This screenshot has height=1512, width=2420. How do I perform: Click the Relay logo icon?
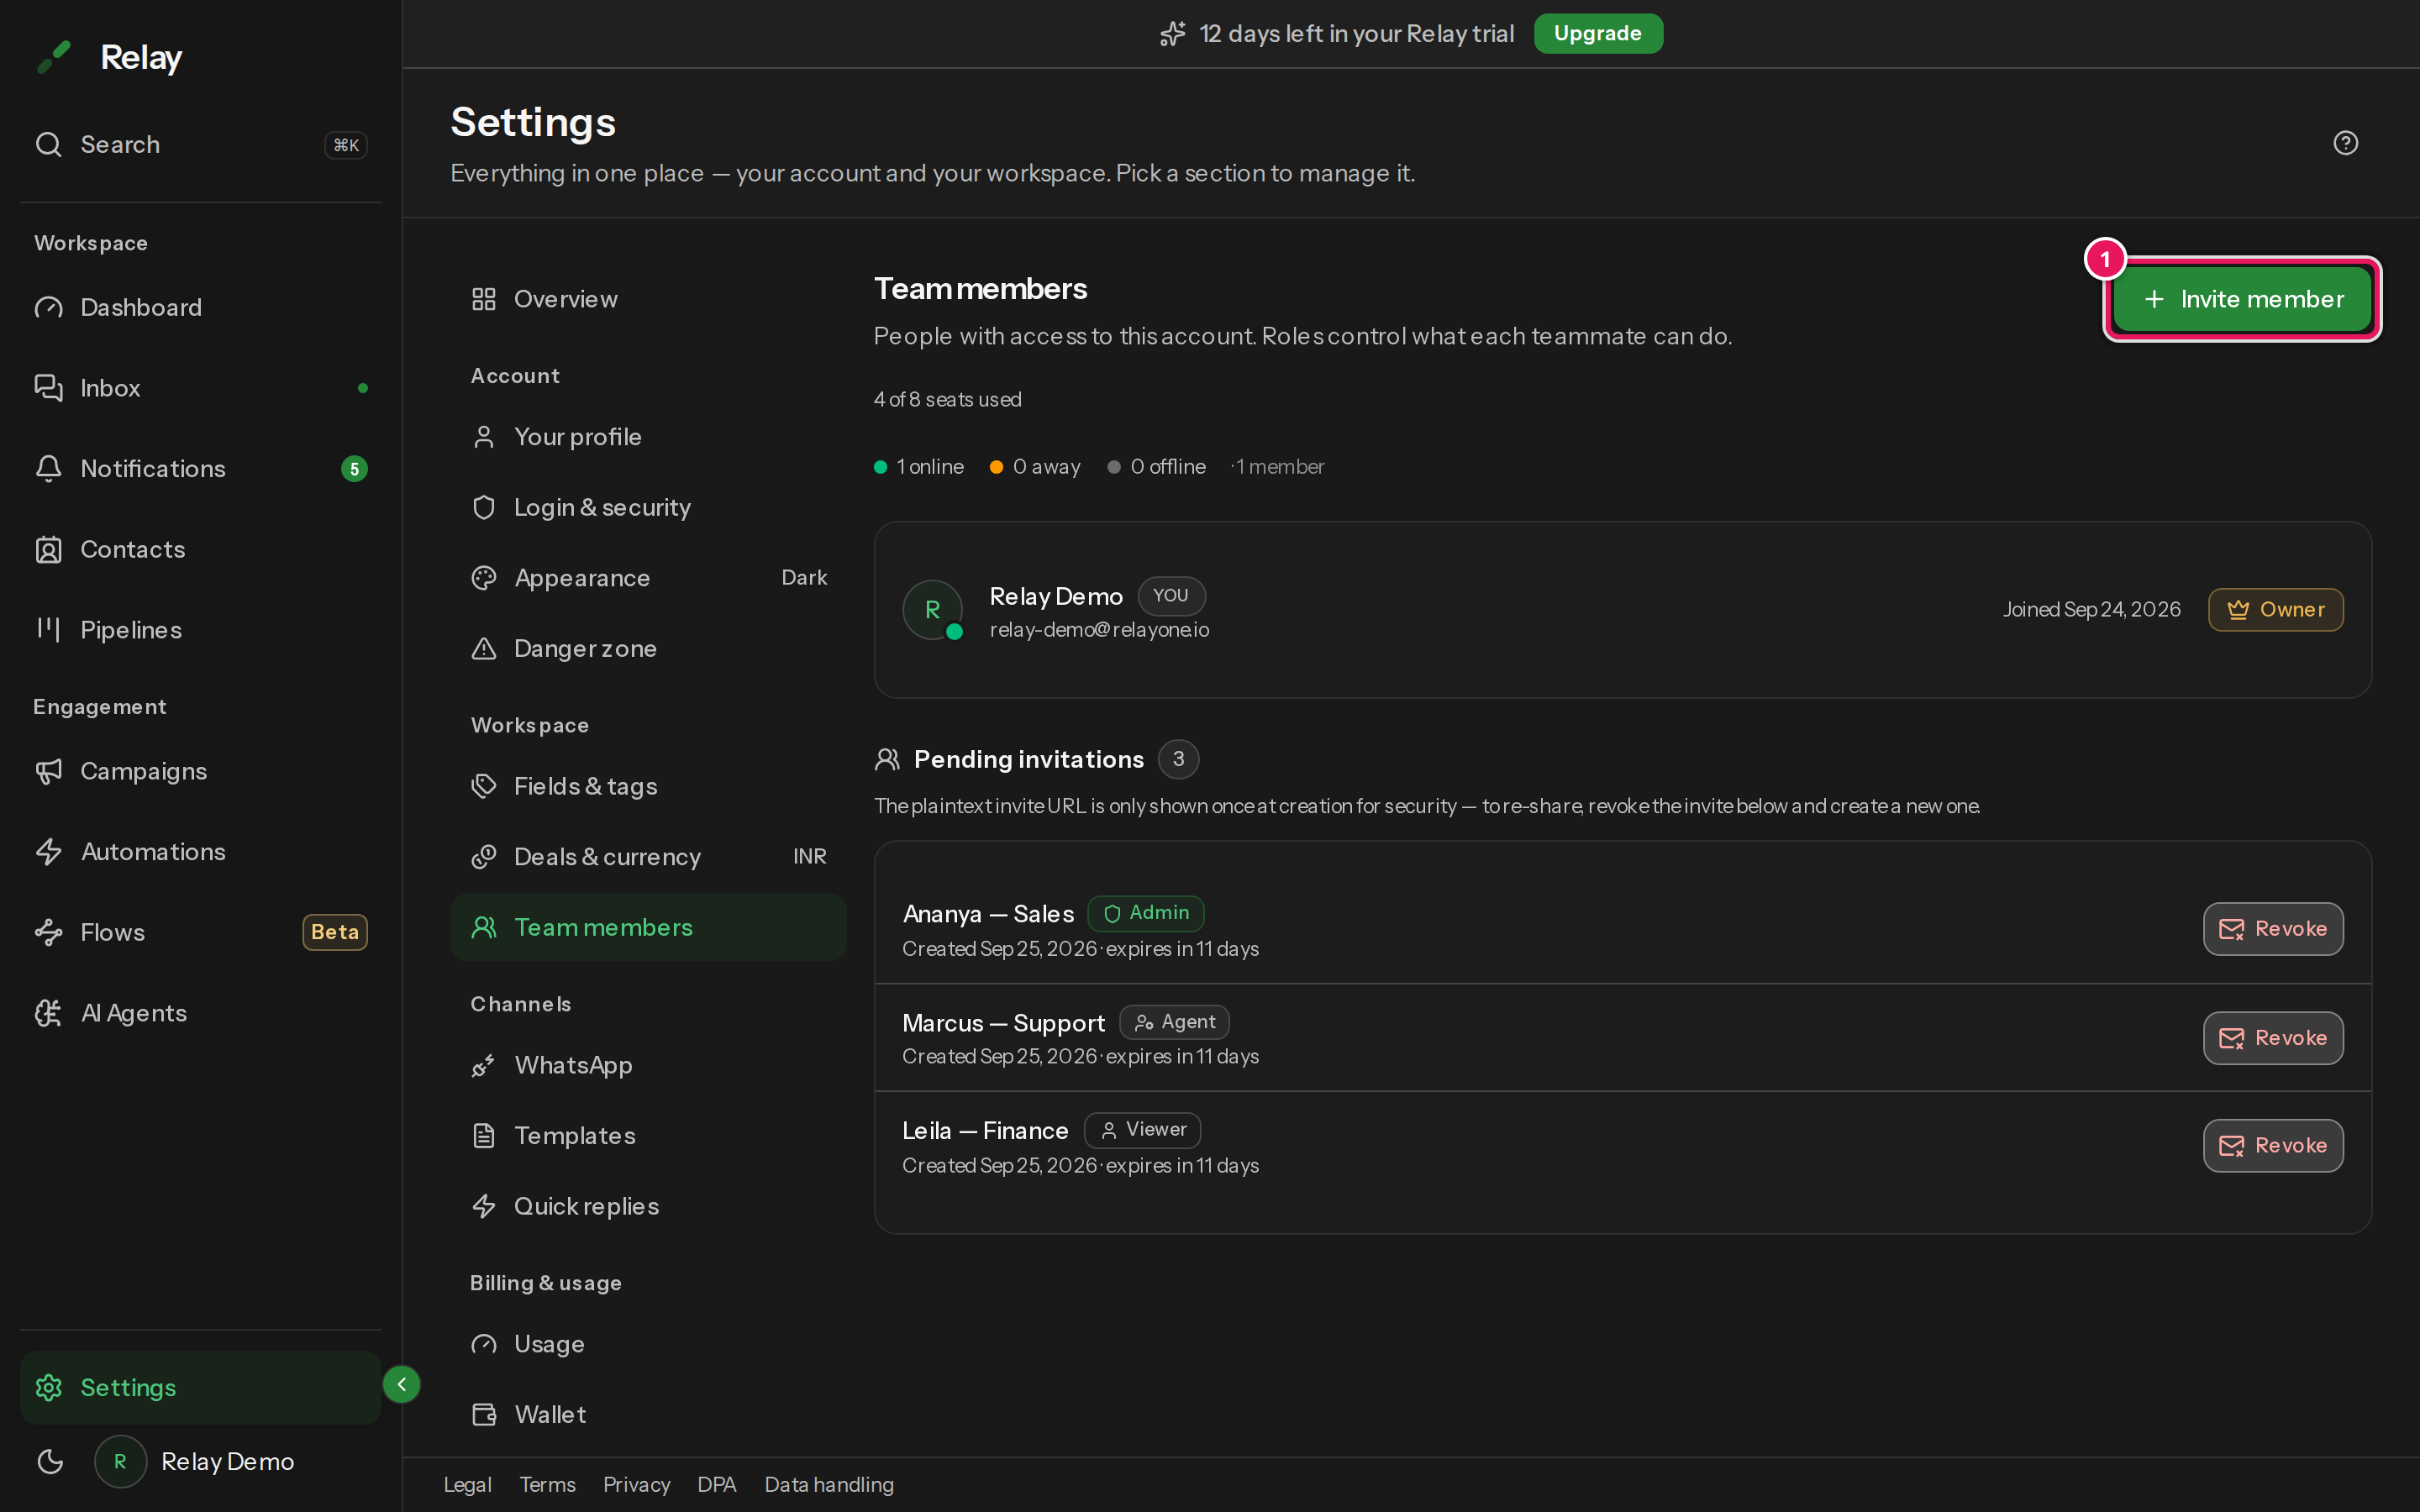click(54, 57)
